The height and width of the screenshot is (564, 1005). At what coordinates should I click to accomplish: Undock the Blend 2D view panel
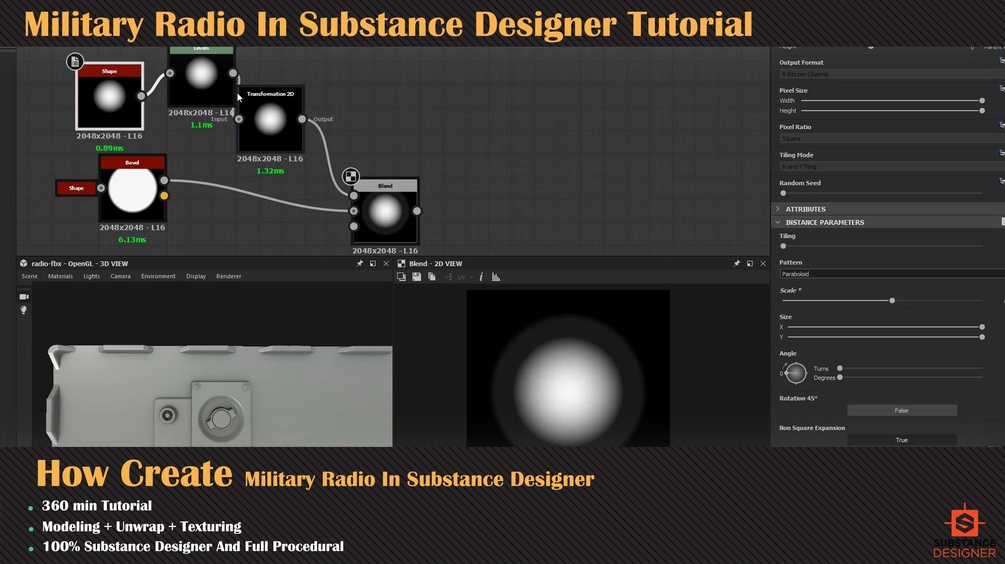pyautogui.click(x=750, y=263)
